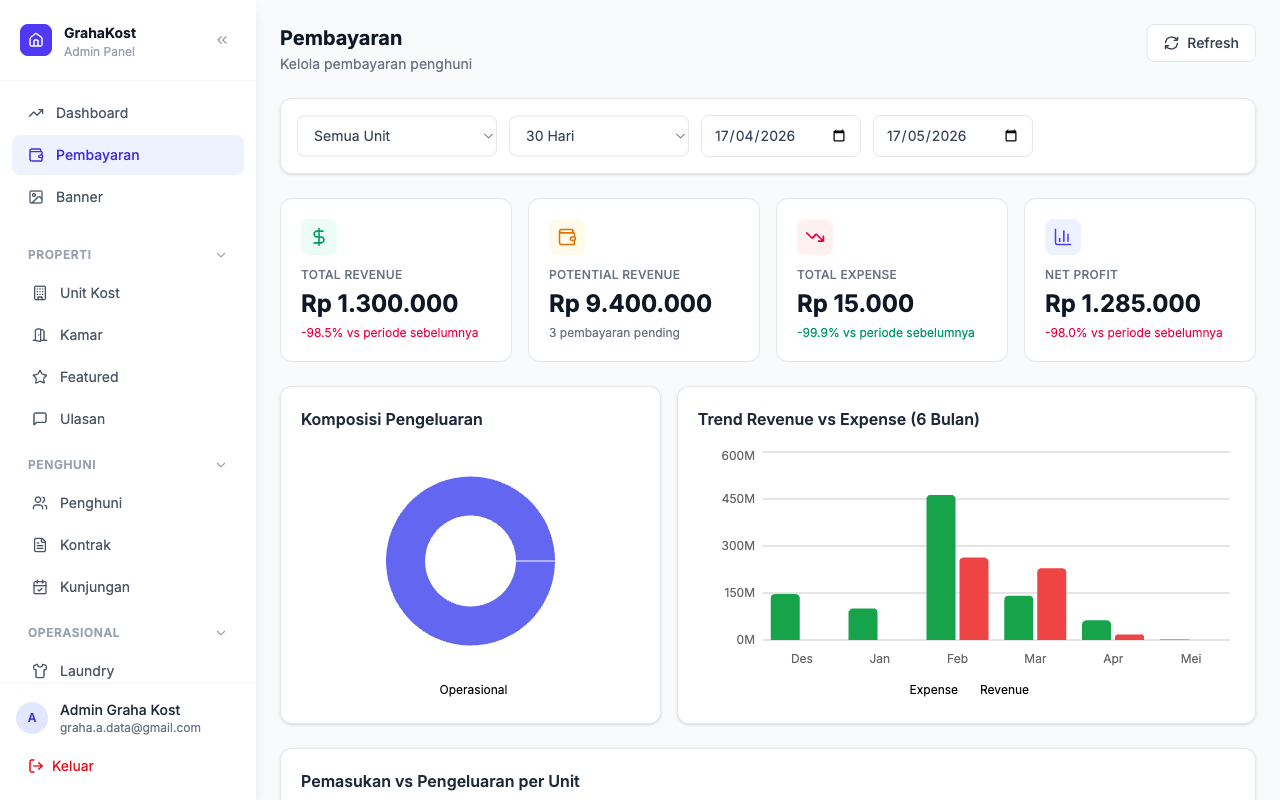Click the Rp 15.000 total expense value

click(856, 303)
